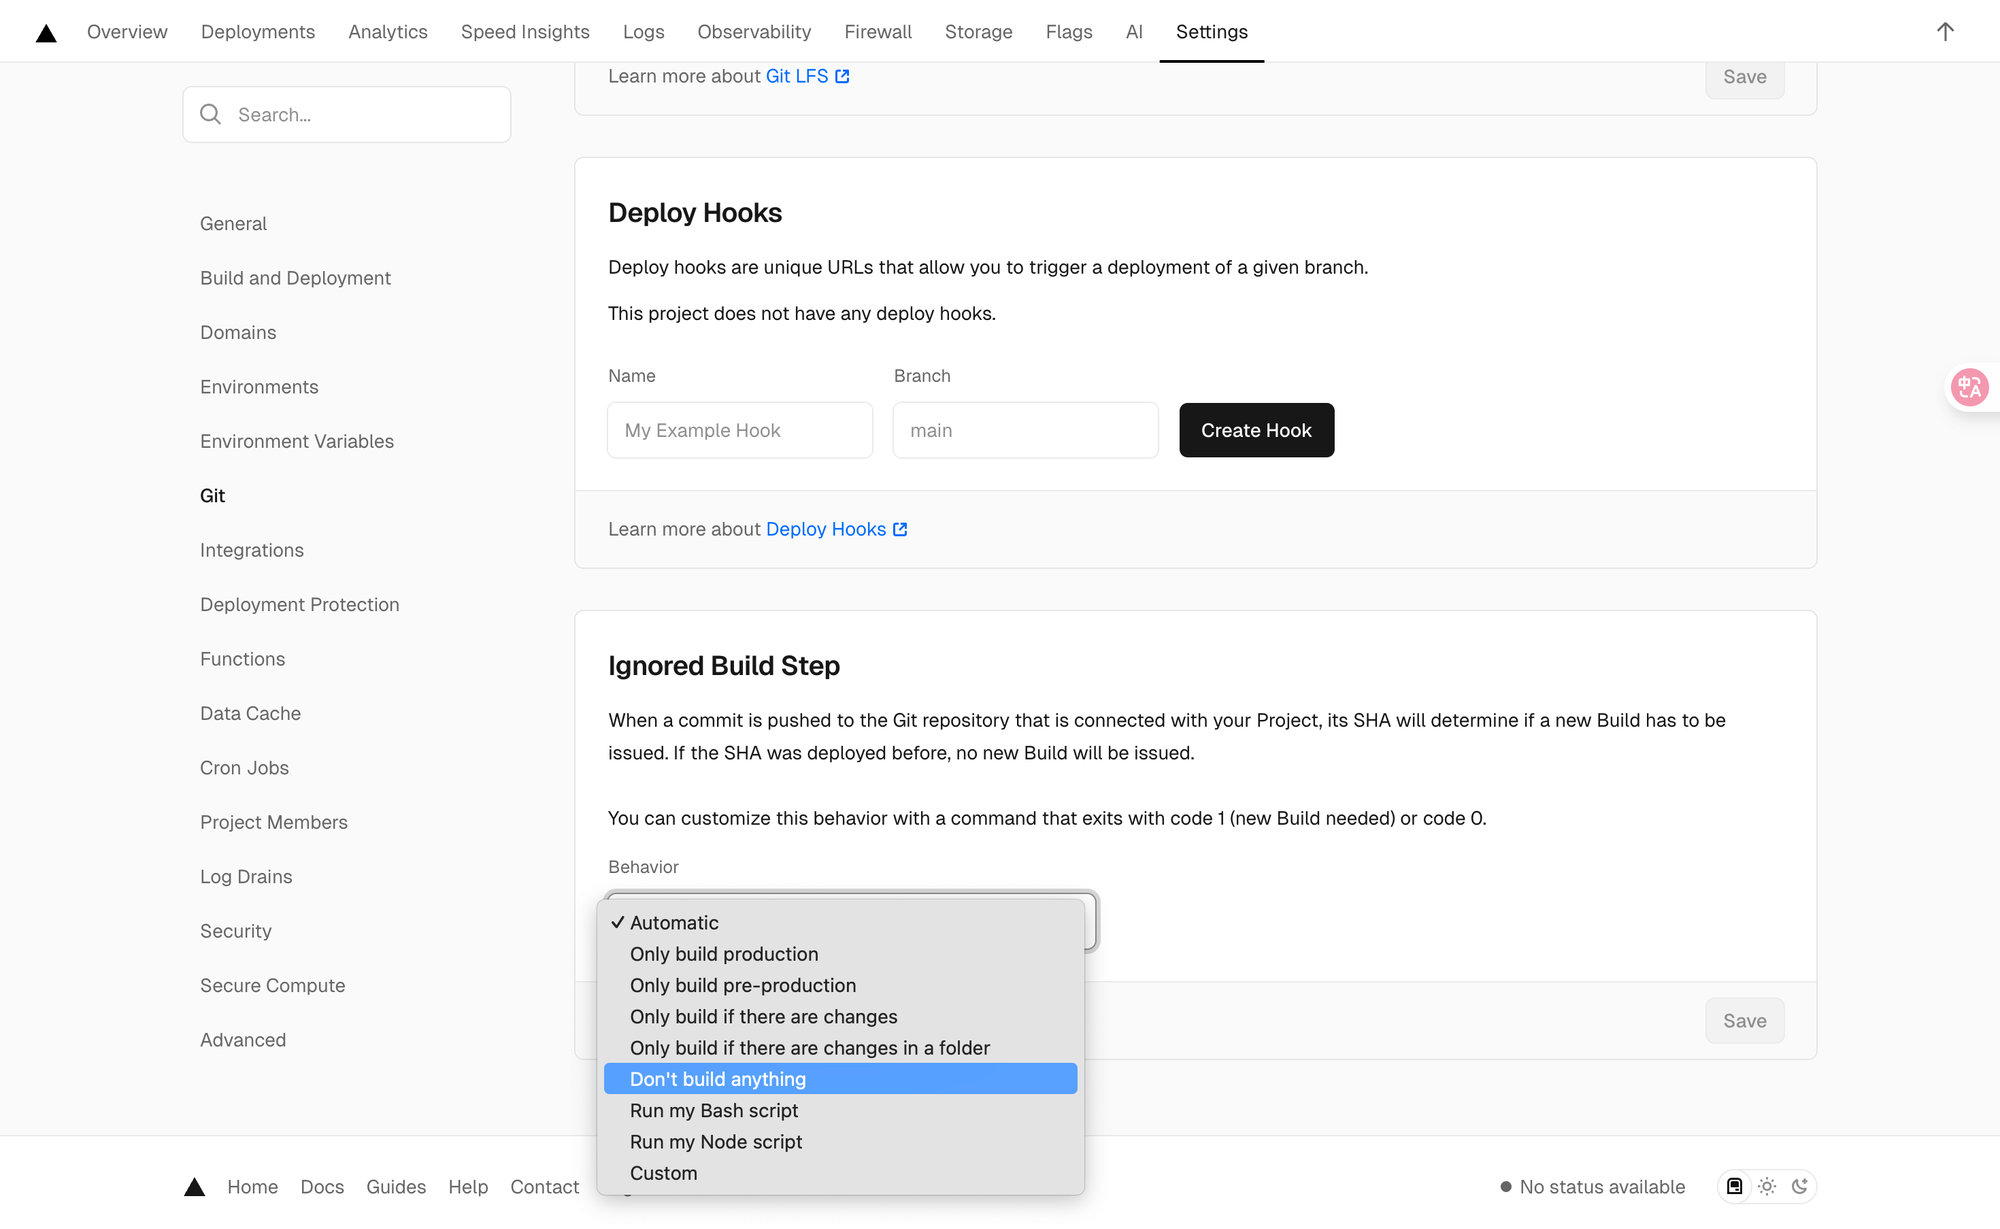The width and height of the screenshot is (2000, 1229).
Task: Switch to dark theme moon icon
Action: click(1799, 1186)
